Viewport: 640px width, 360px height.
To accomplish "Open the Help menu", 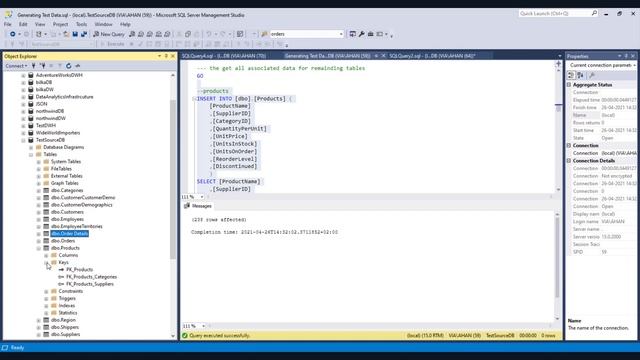I will (x=125, y=24).
